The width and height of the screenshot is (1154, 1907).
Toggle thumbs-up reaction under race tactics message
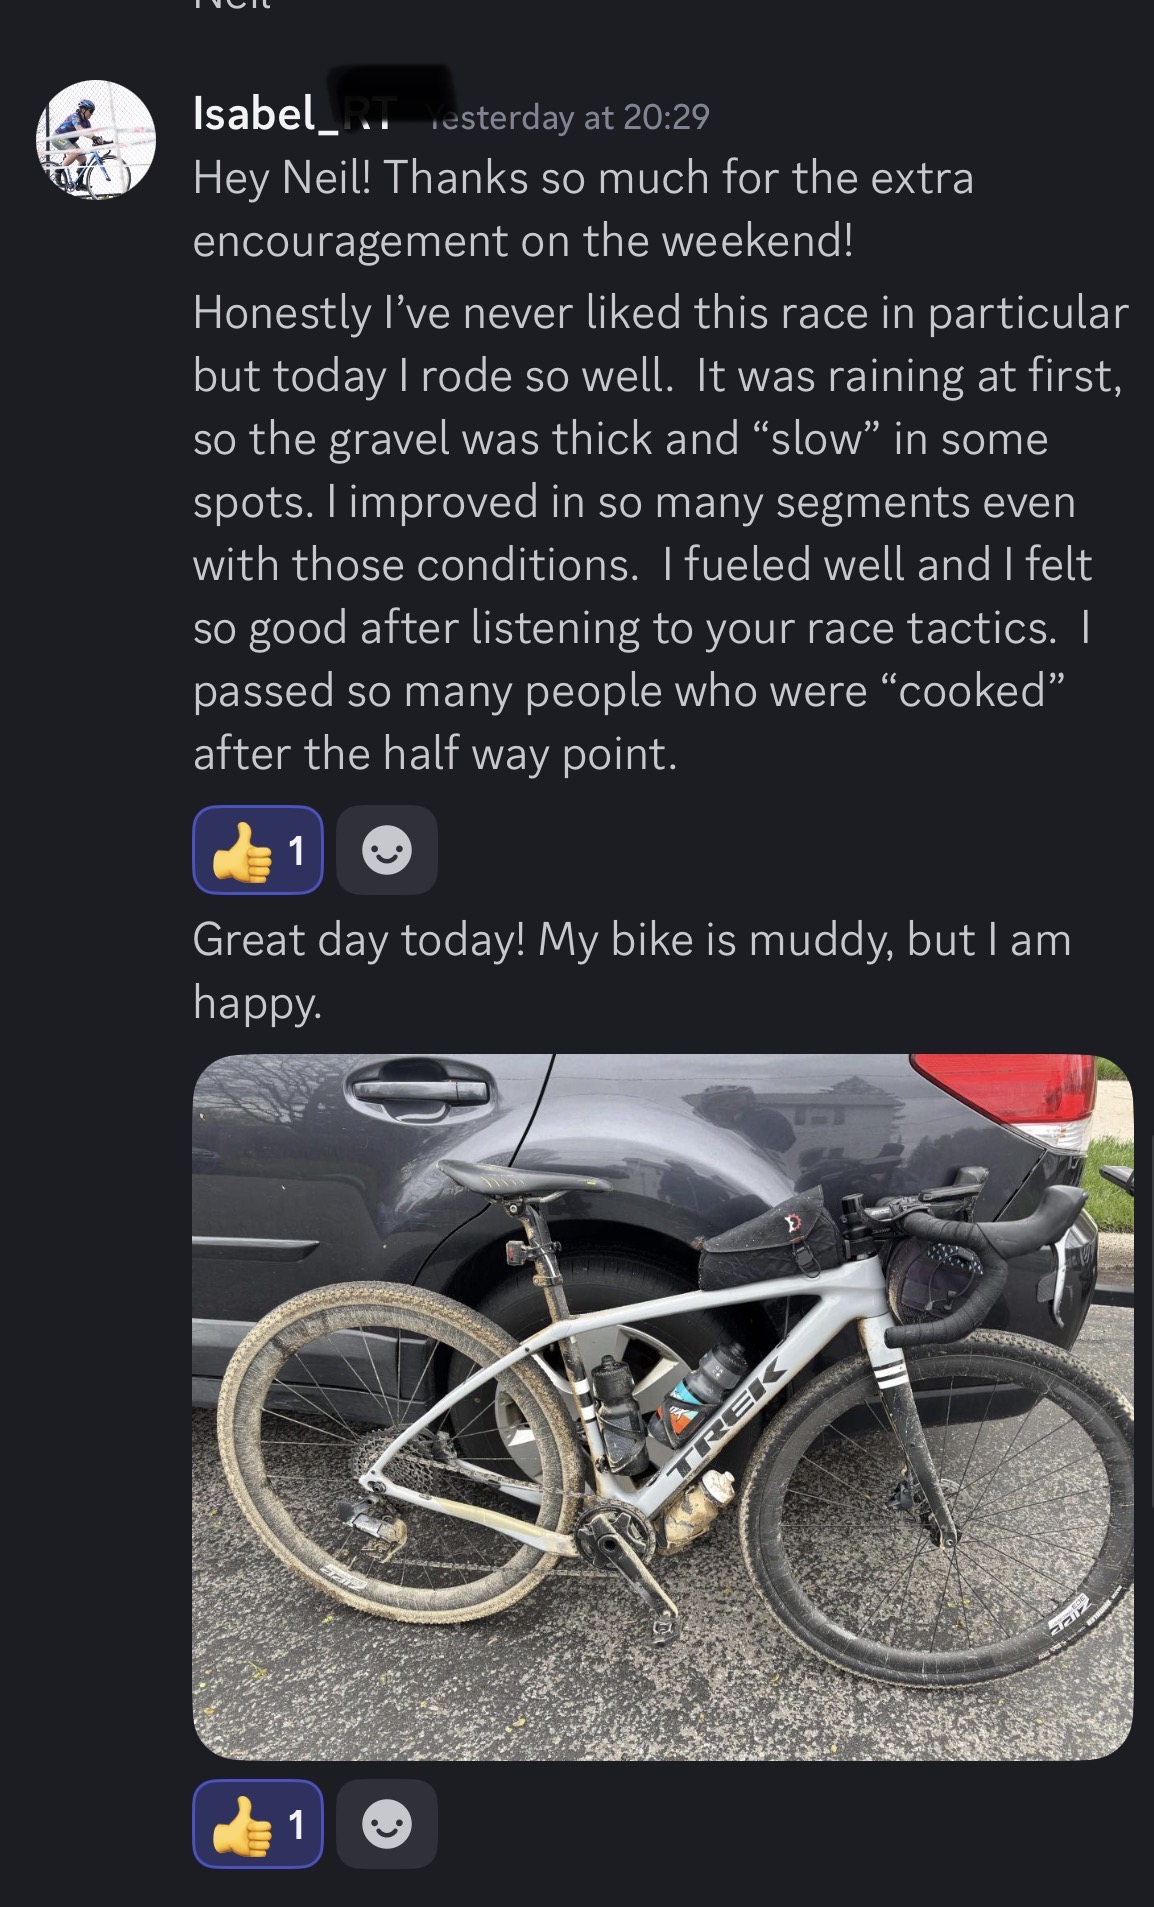(x=258, y=850)
